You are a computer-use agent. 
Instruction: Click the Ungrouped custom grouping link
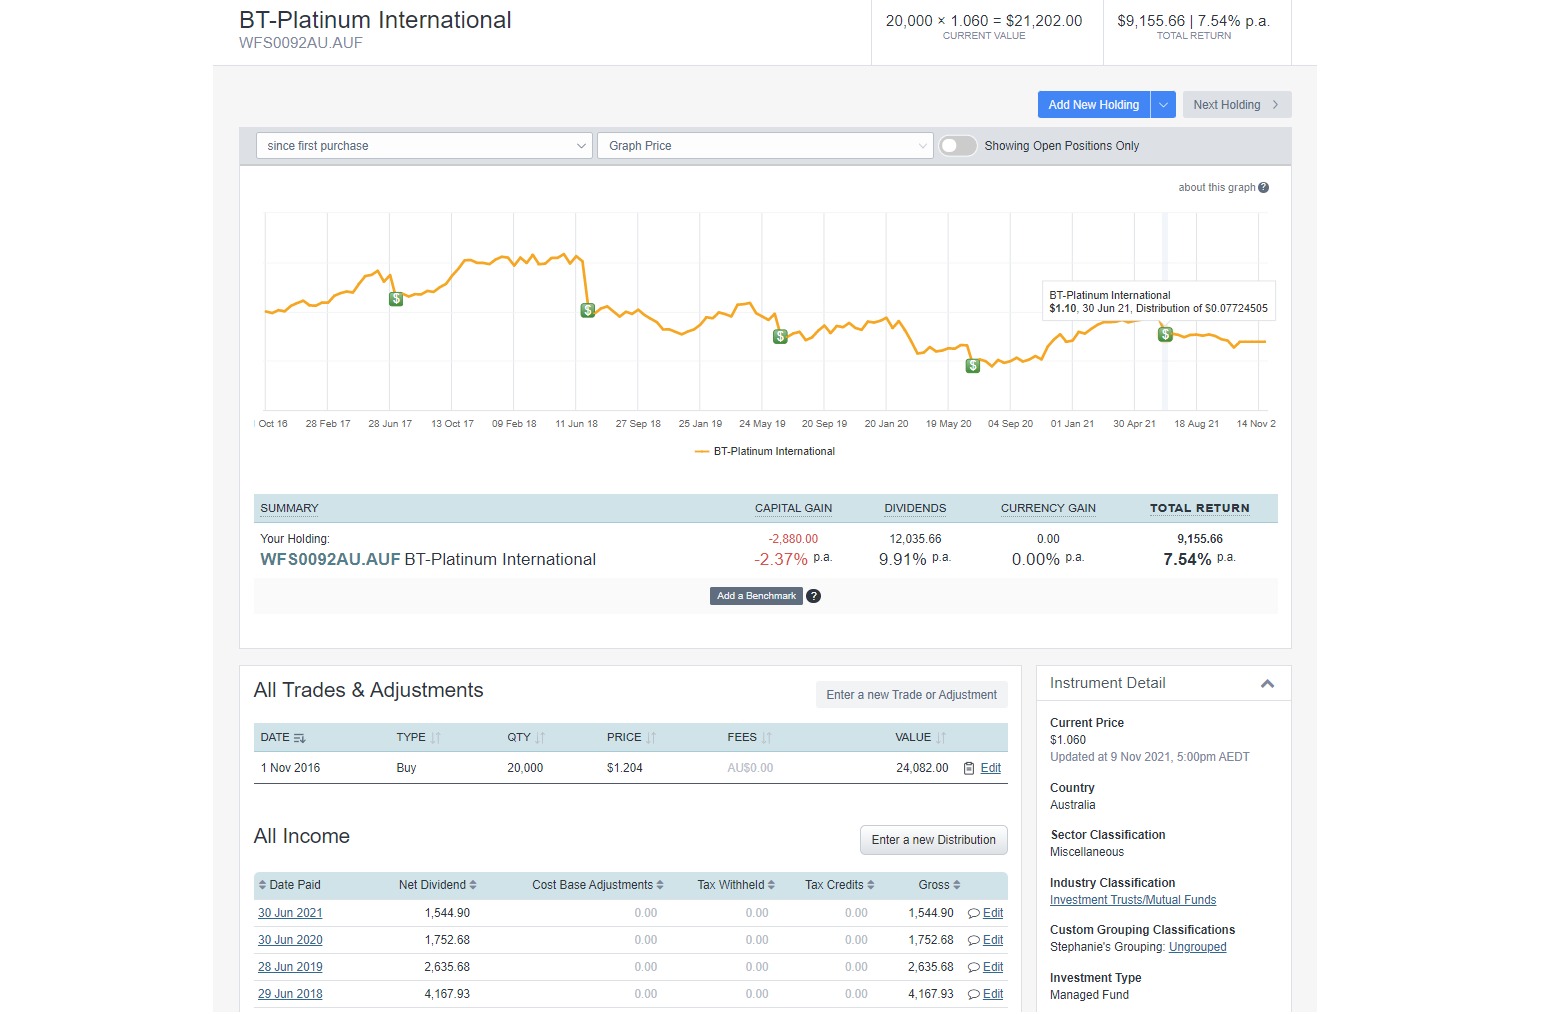pyautogui.click(x=1198, y=947)
